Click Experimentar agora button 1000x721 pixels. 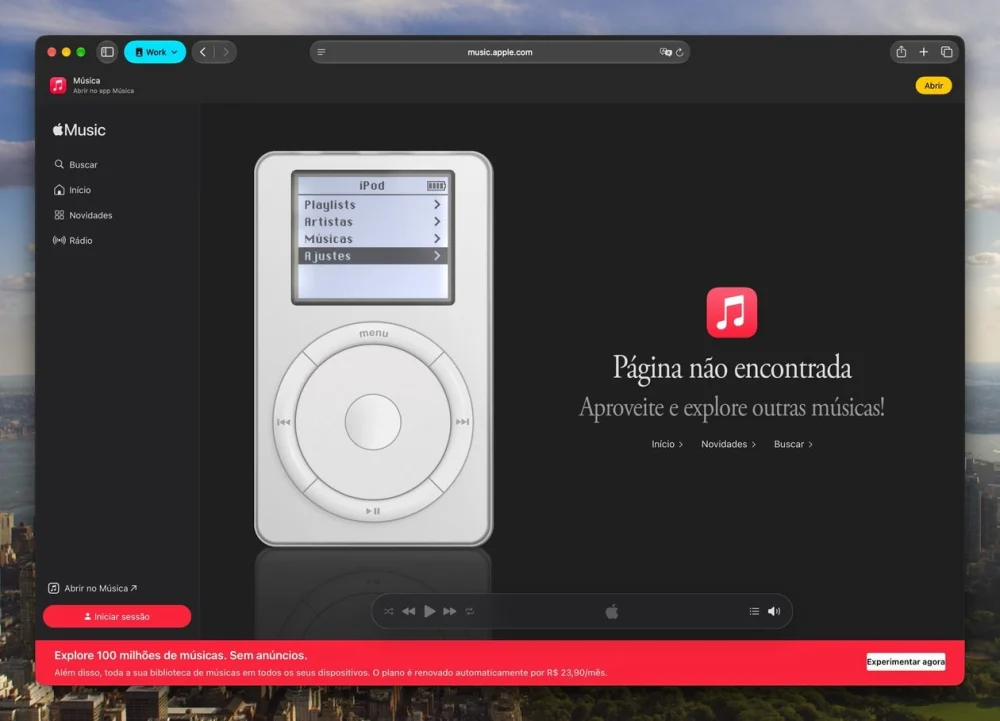[x=906, y=662]
